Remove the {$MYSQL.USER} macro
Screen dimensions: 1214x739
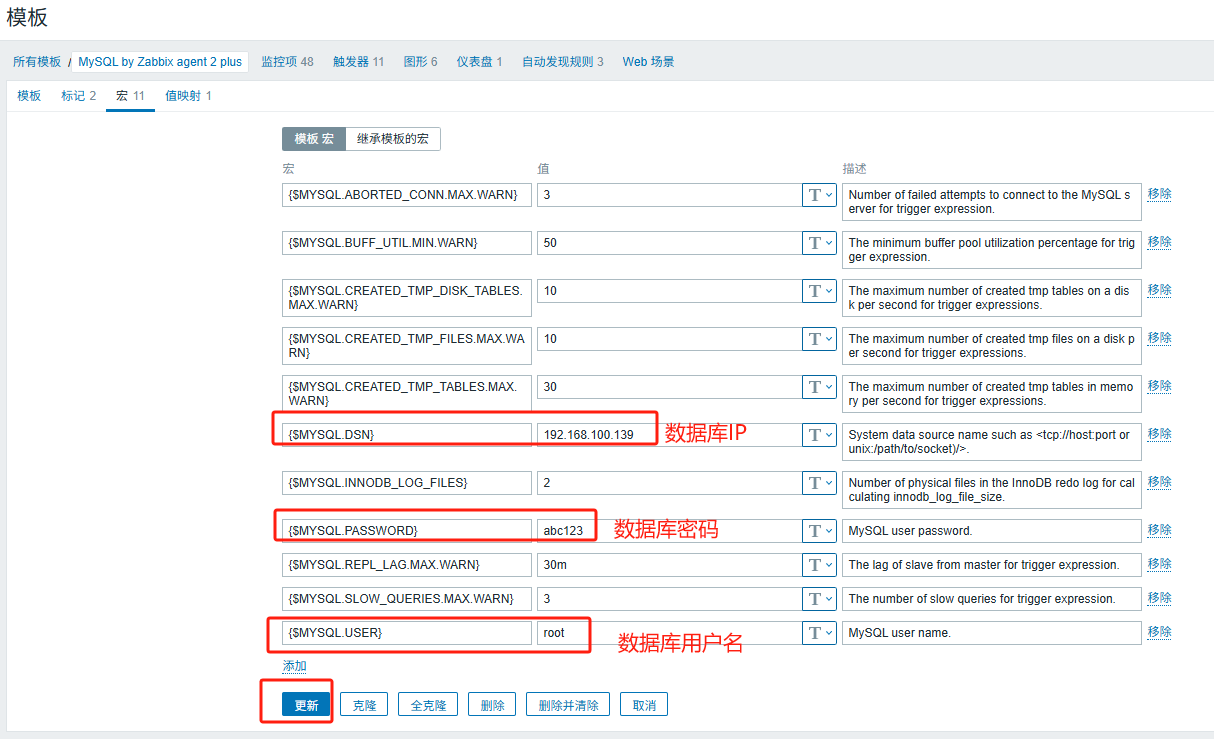[1159, 632]
